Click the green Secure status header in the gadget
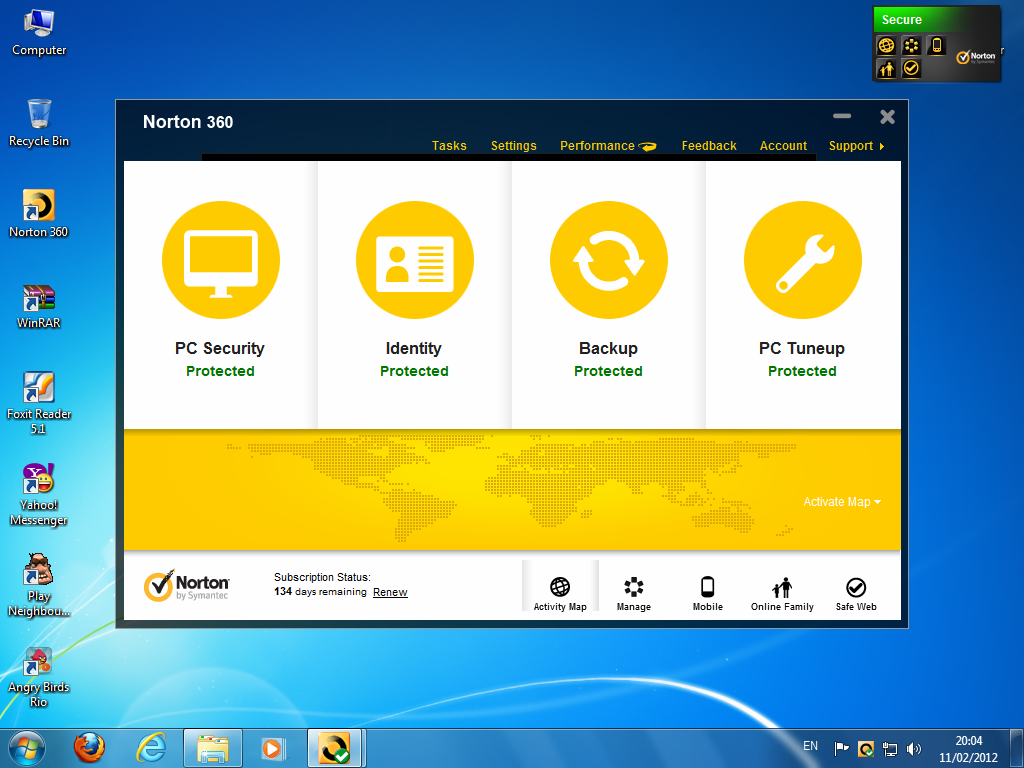Screen dimensions: 1024x768 (936, 20)
